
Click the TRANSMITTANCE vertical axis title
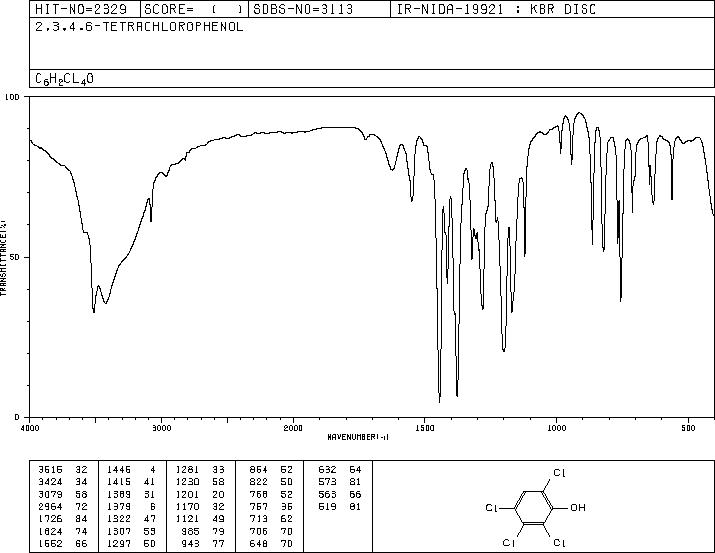click(4, 258)
